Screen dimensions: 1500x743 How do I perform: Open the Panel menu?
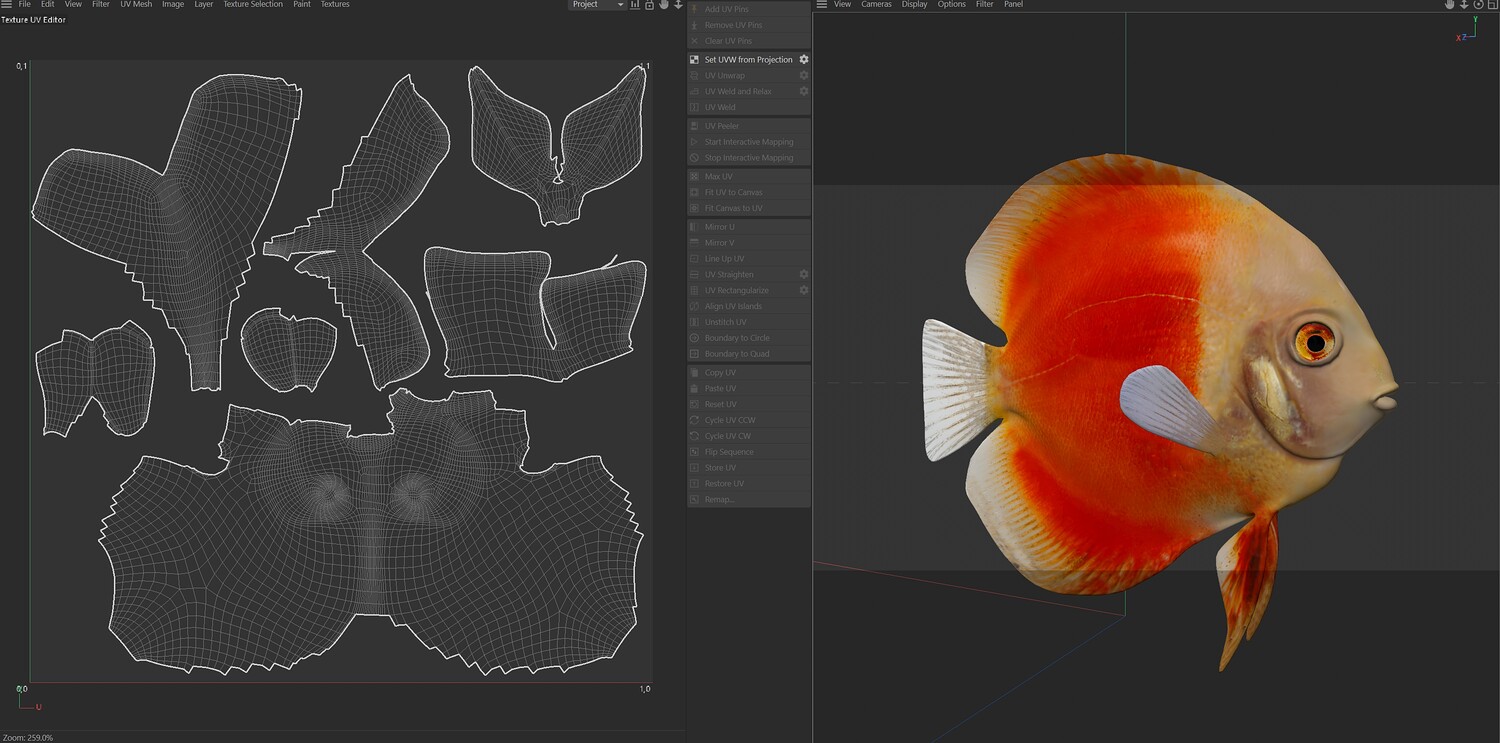pos(1013,4)
